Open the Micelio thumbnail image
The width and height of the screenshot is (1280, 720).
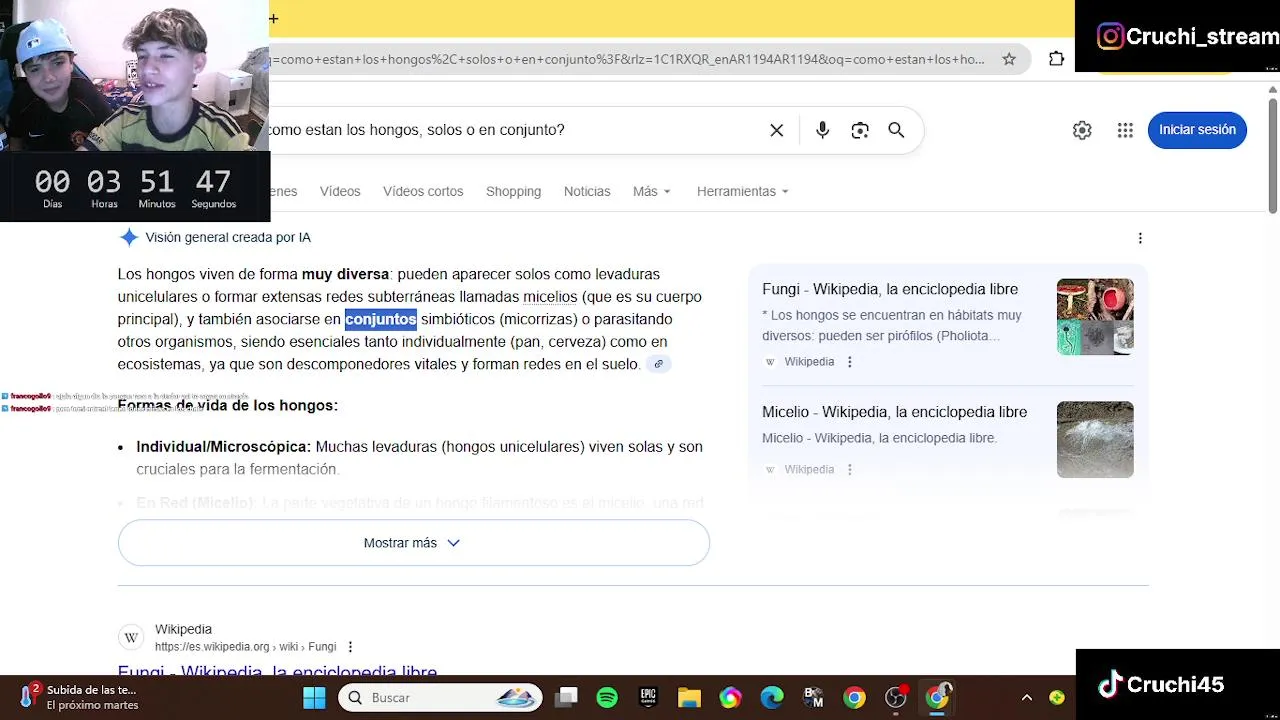[x=1095, y=439]
